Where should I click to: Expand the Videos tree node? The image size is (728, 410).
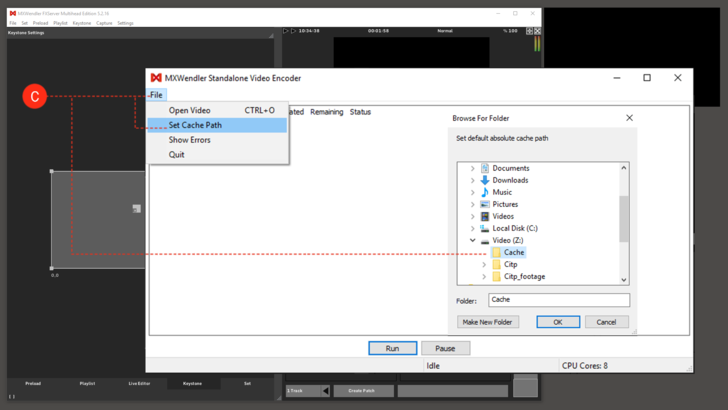point(473,216)
